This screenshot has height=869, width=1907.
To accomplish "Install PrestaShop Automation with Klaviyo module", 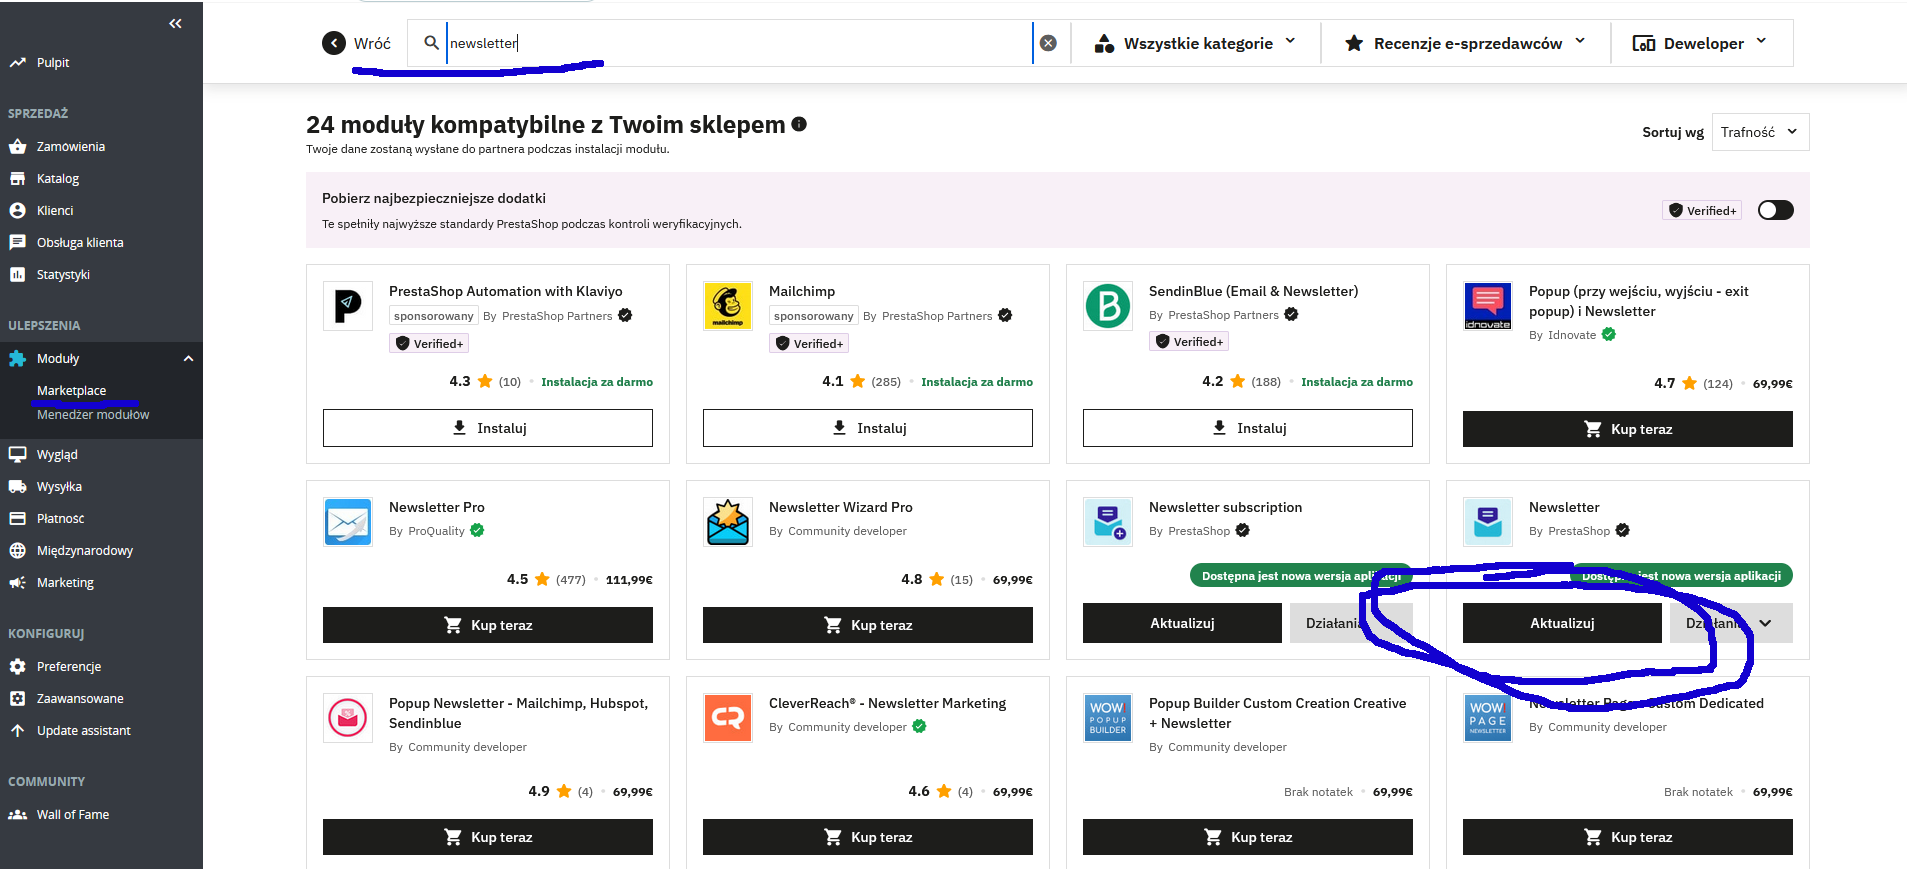I will tap(488, 428).
